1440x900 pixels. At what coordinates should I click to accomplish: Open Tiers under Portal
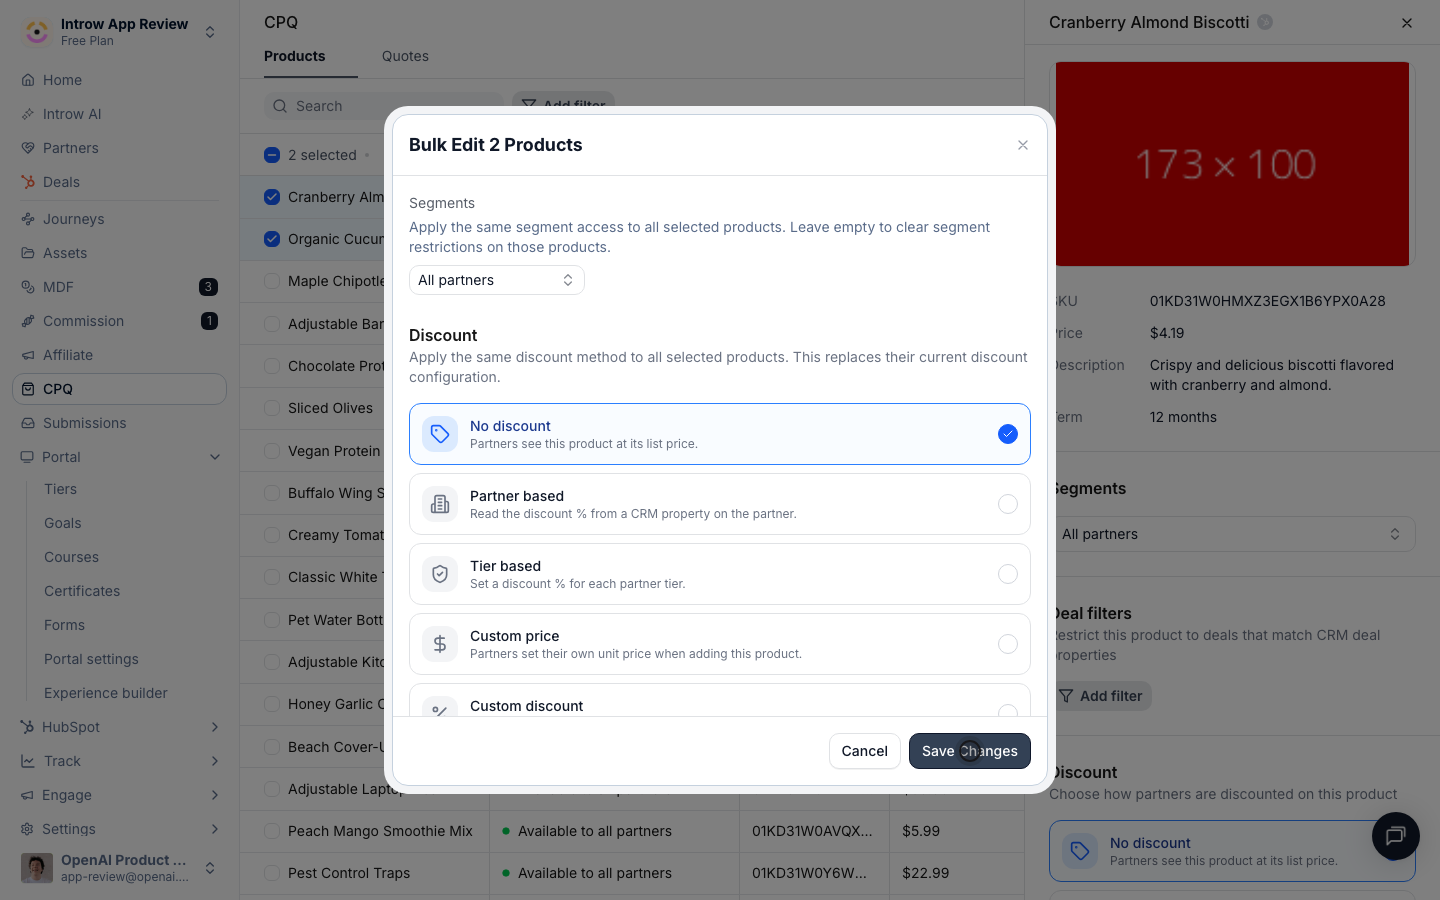click(60, 489)
